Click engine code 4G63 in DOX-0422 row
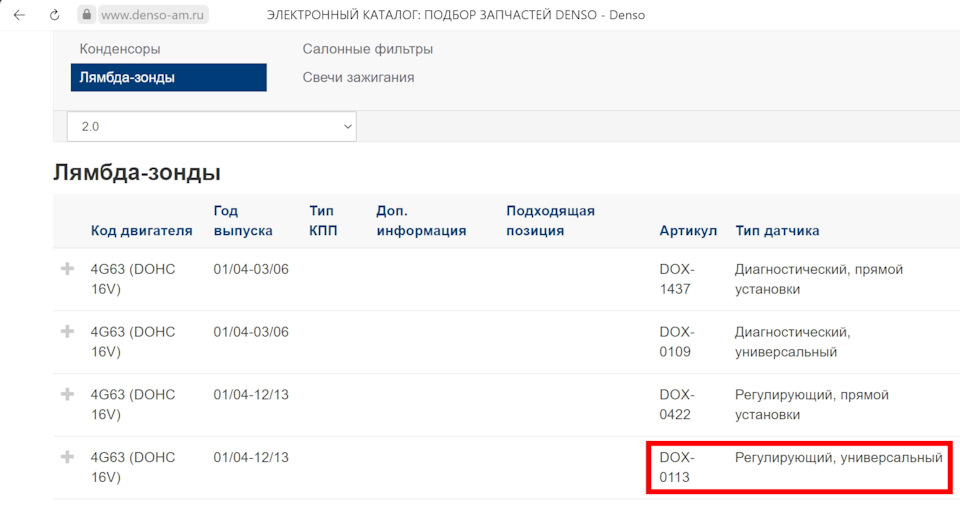960x511 pixels. [x=133, y=405]
